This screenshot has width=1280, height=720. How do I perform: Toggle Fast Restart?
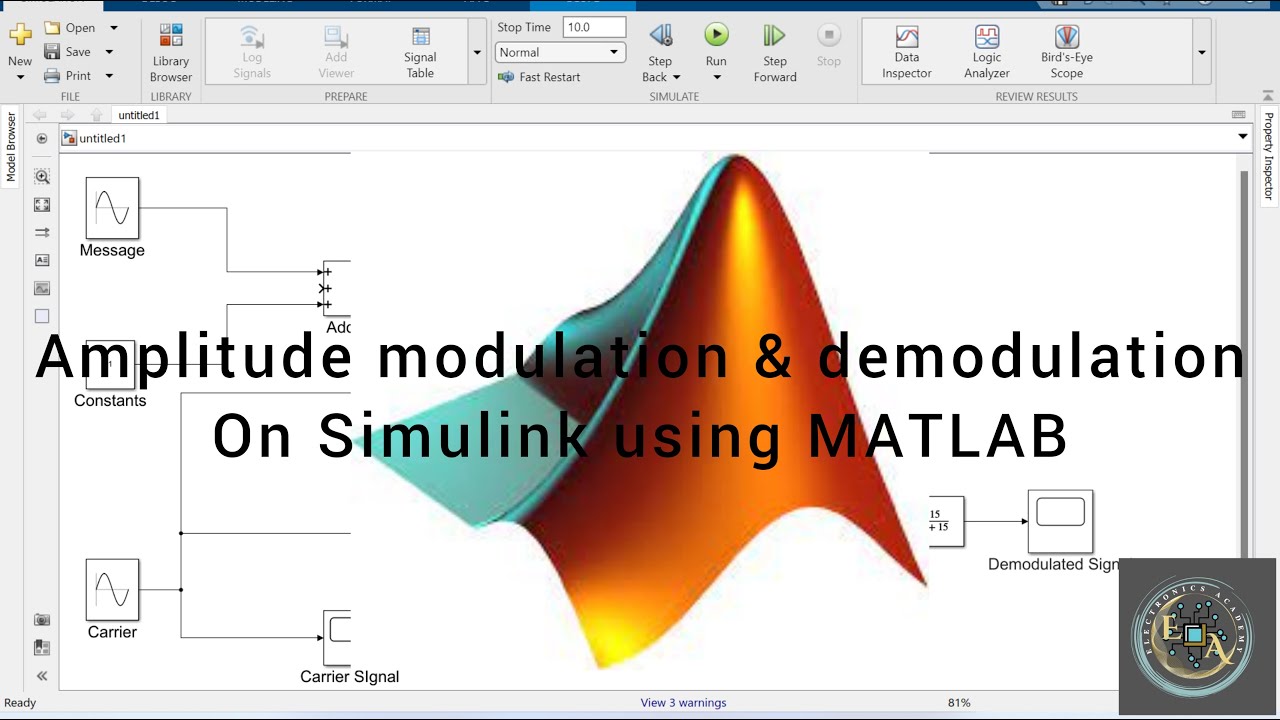[539, 77]
